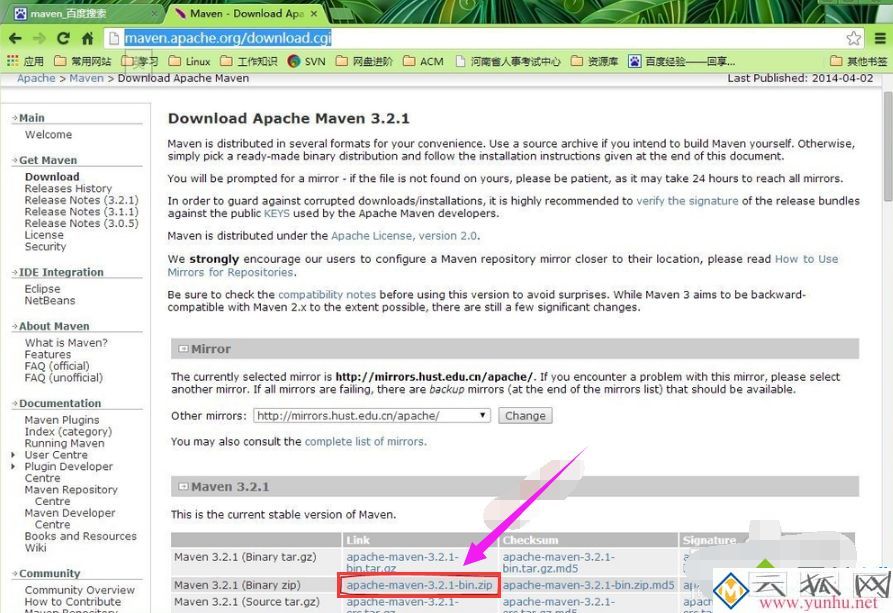Click the browser Forward arrow
Screen dimensions: 893x613
tap(39, 38)
